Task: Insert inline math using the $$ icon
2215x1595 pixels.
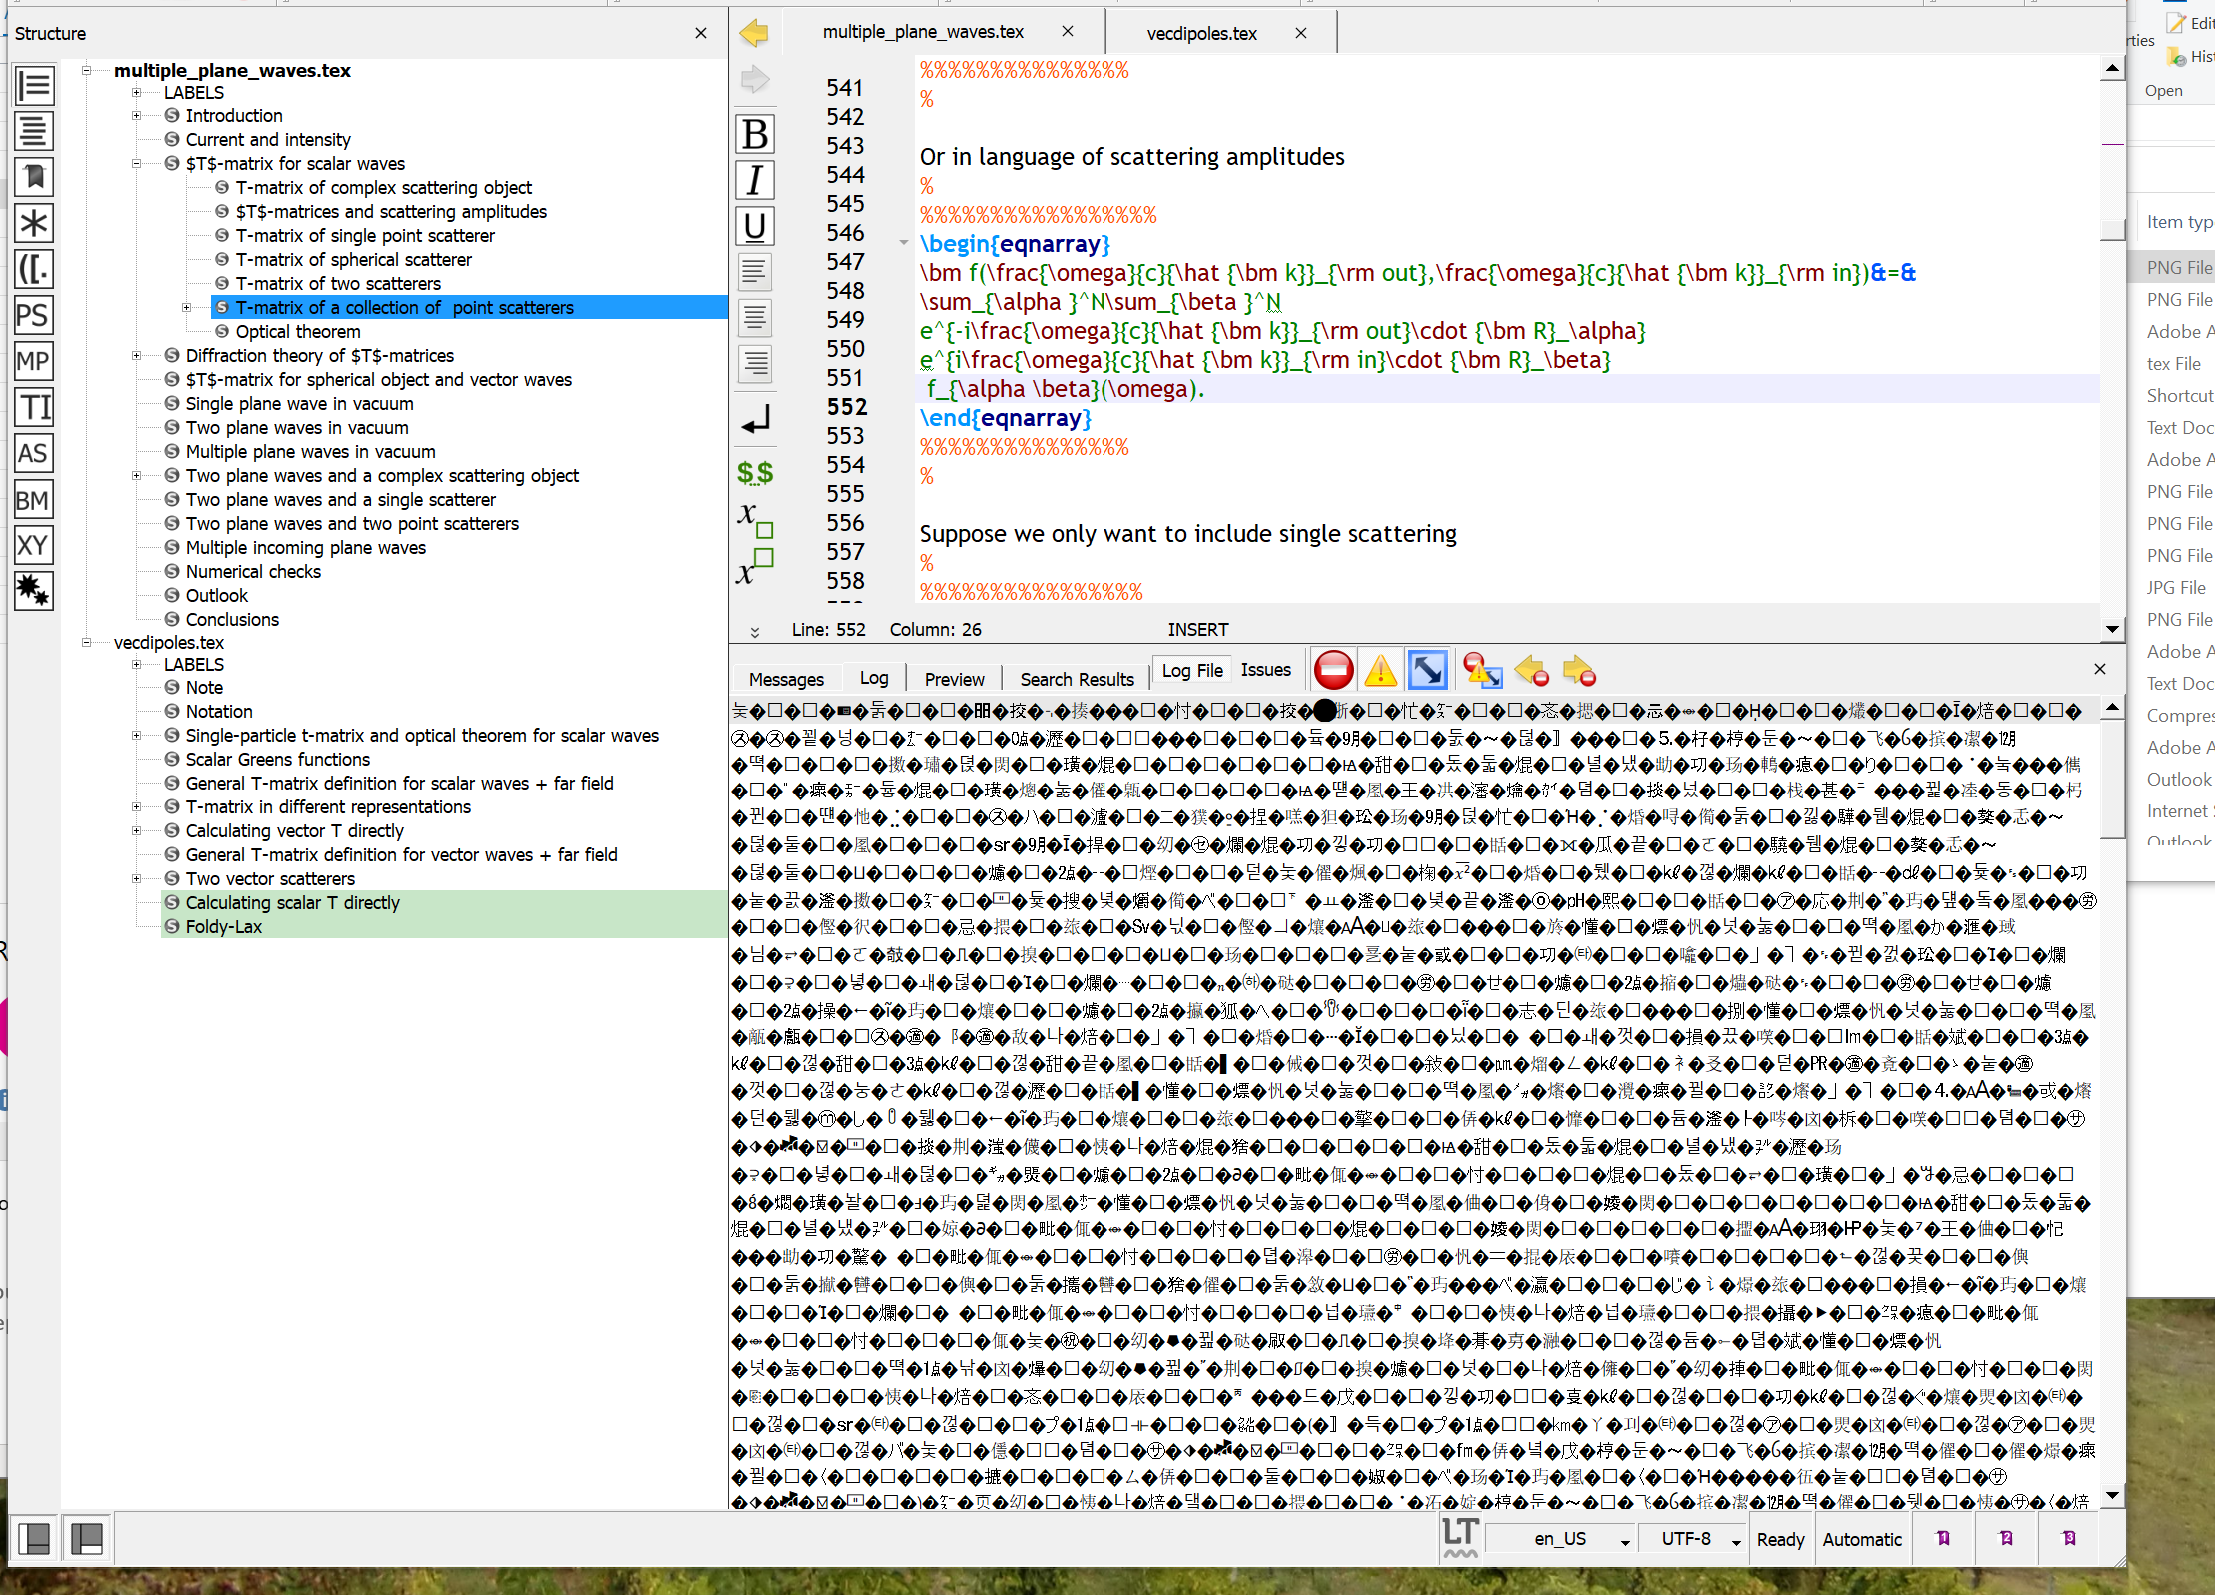Action: (754, 472)
